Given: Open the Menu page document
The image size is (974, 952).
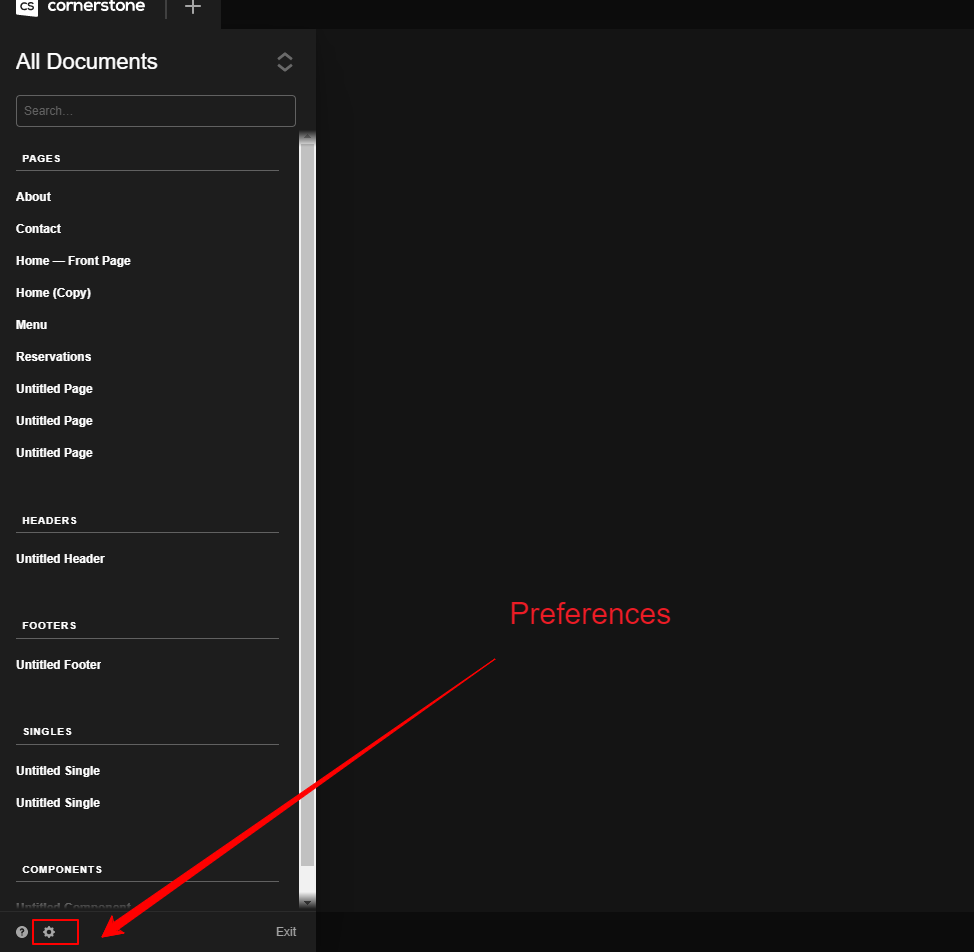Looking at the screenshot, I should [31, 325].
